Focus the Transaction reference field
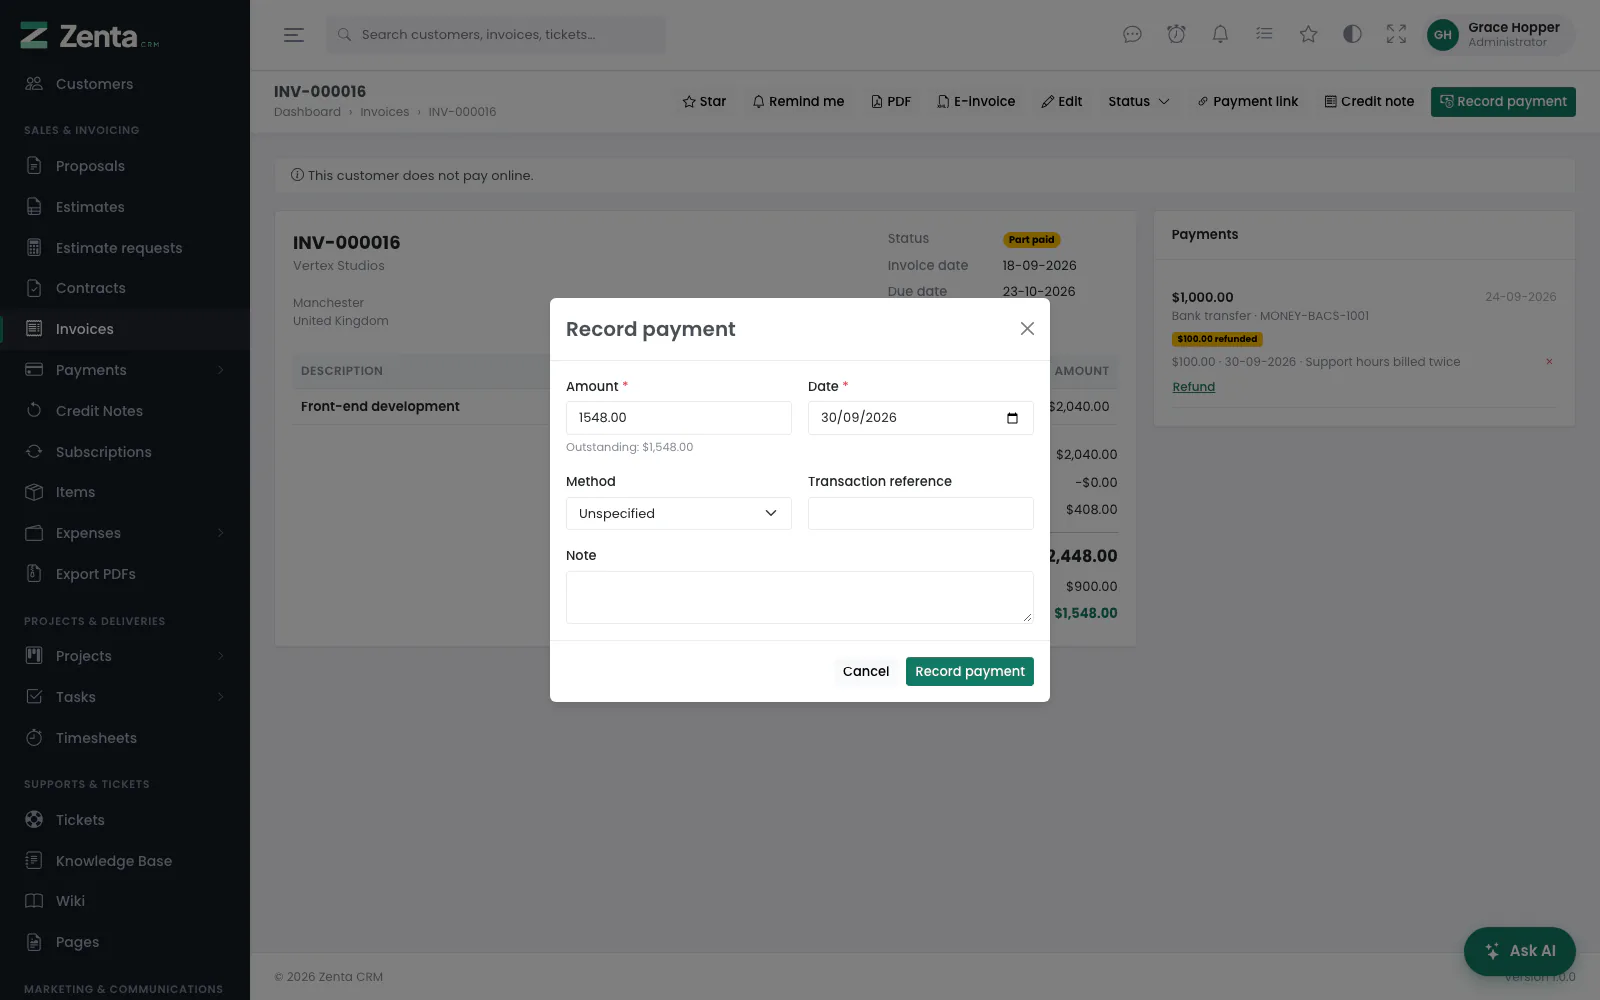1600x1000 pixels. point(921,514)
